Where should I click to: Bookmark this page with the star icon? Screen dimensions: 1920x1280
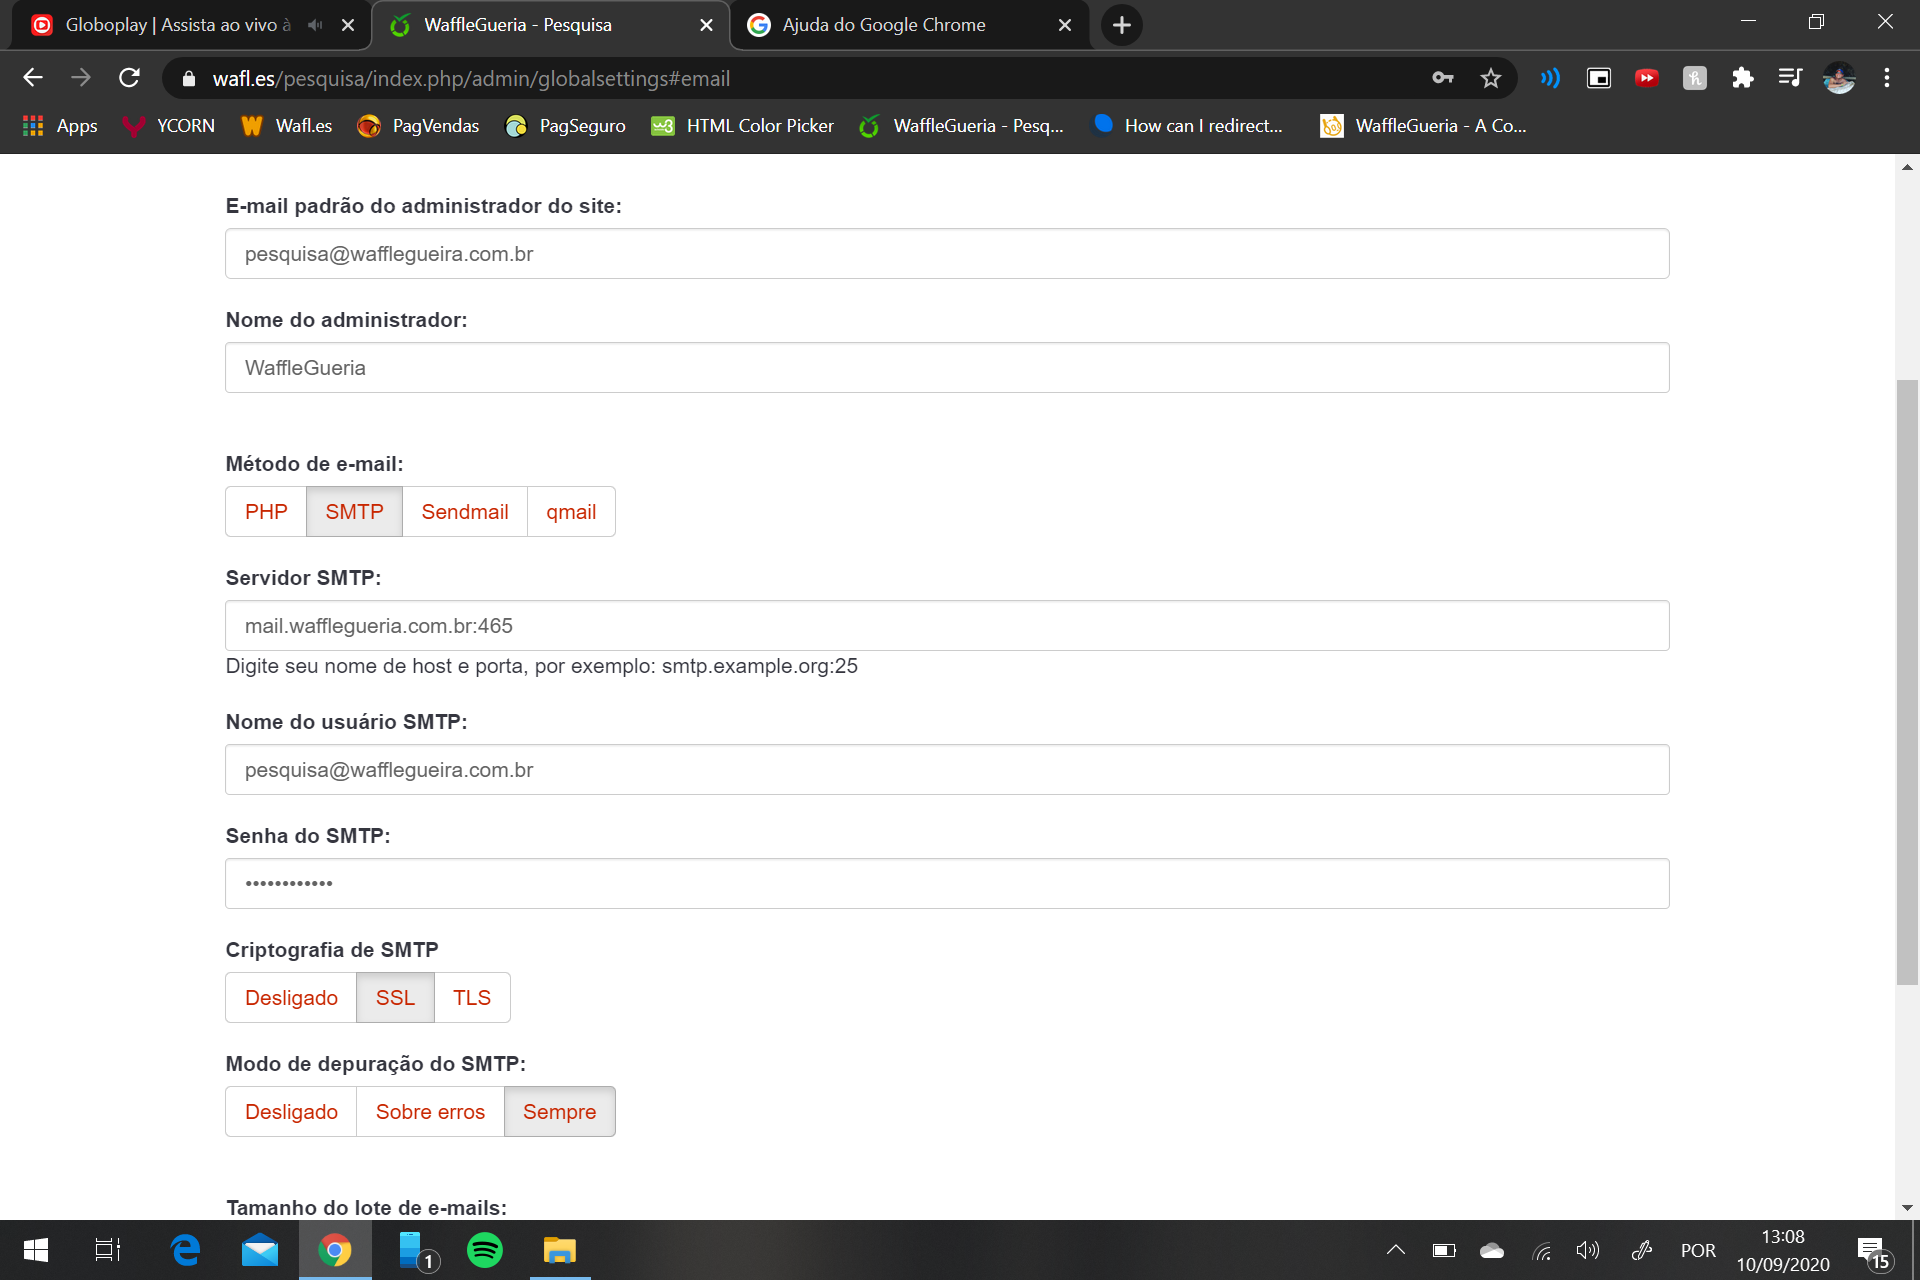pyautogui.click(x=1490, y=78)
